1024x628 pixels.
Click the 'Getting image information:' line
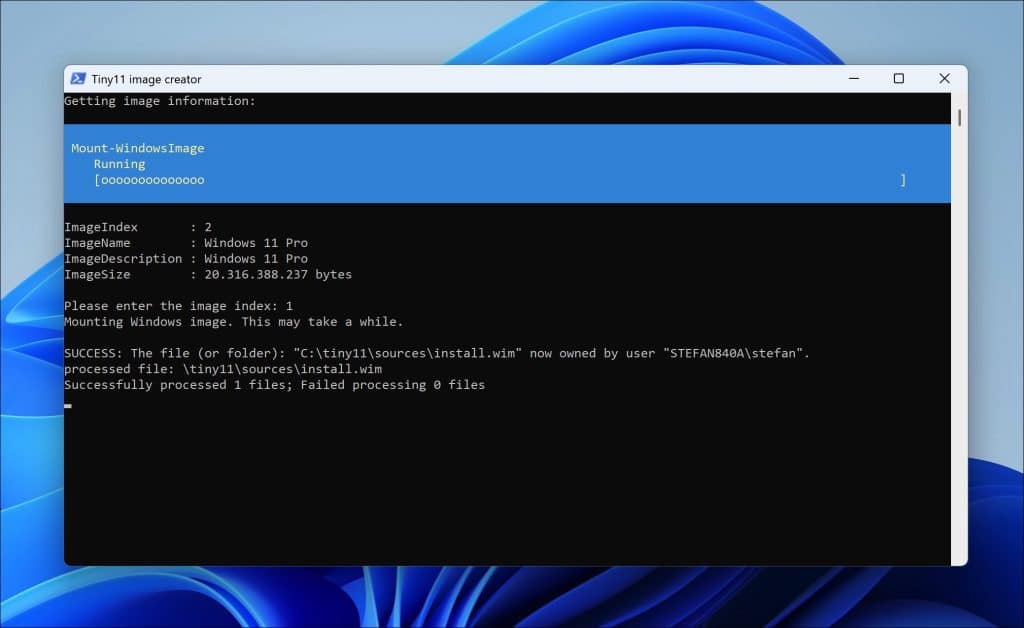[160, 101]
